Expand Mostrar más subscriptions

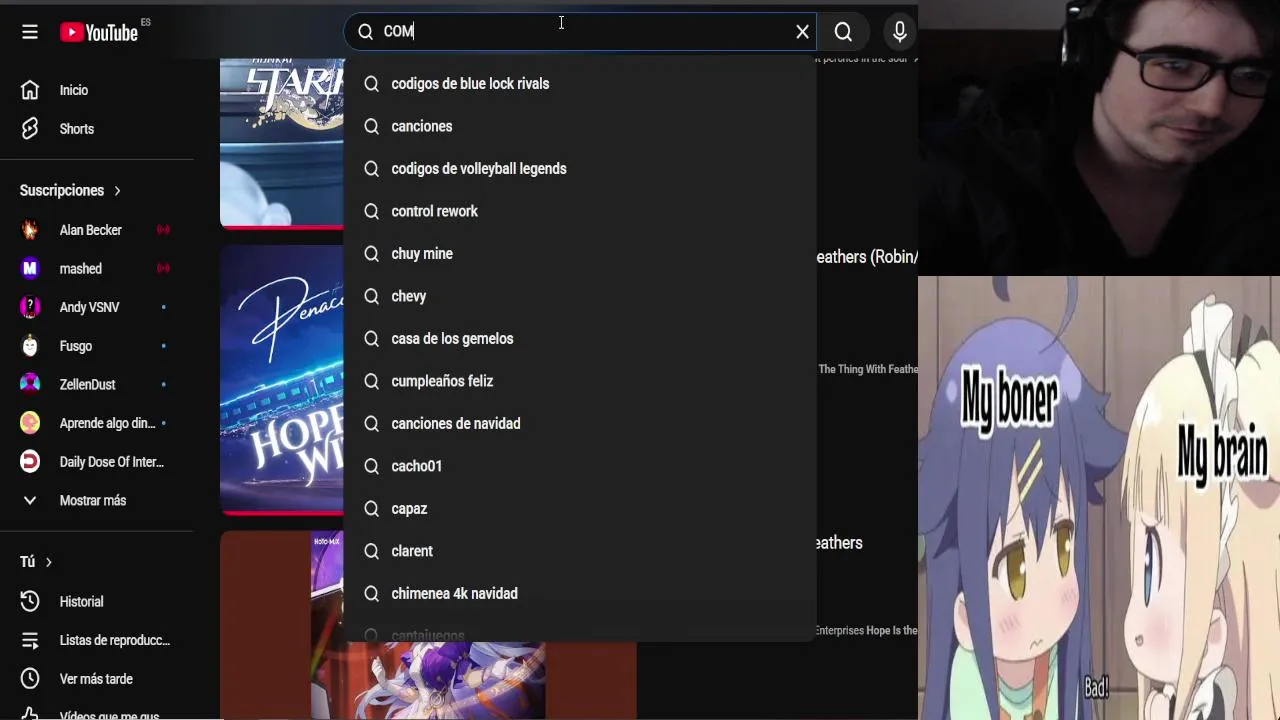click(96, 500)
